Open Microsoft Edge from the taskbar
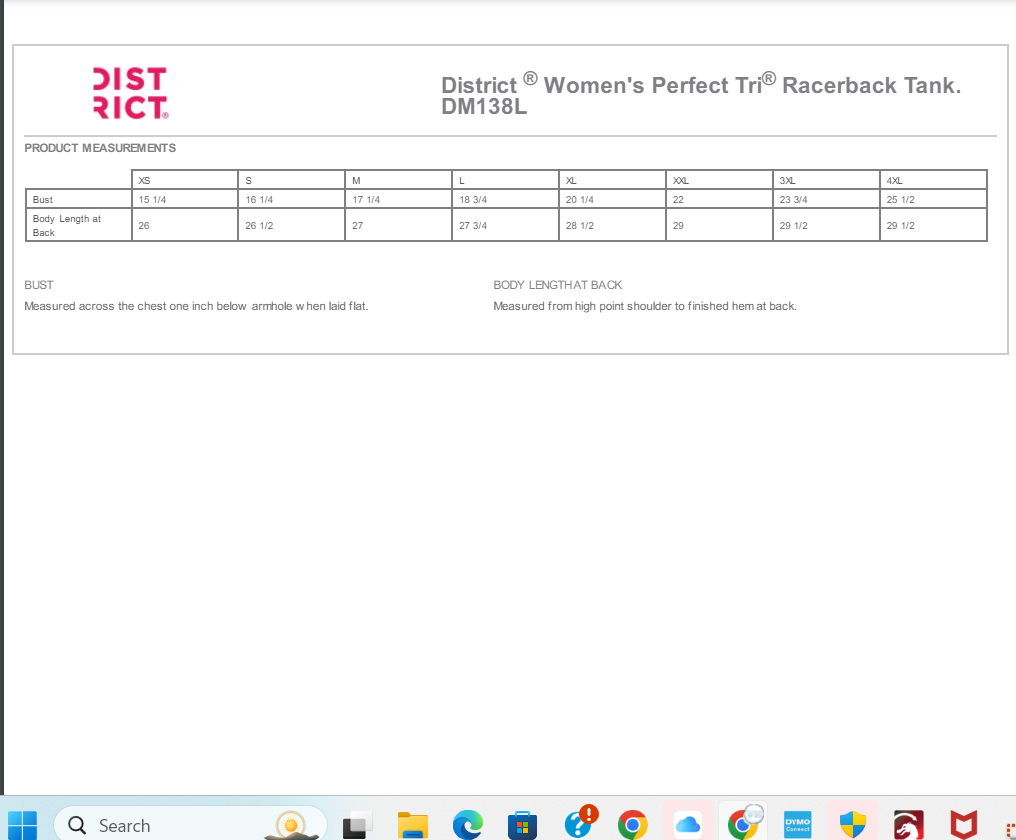 (x=467, y=825)
